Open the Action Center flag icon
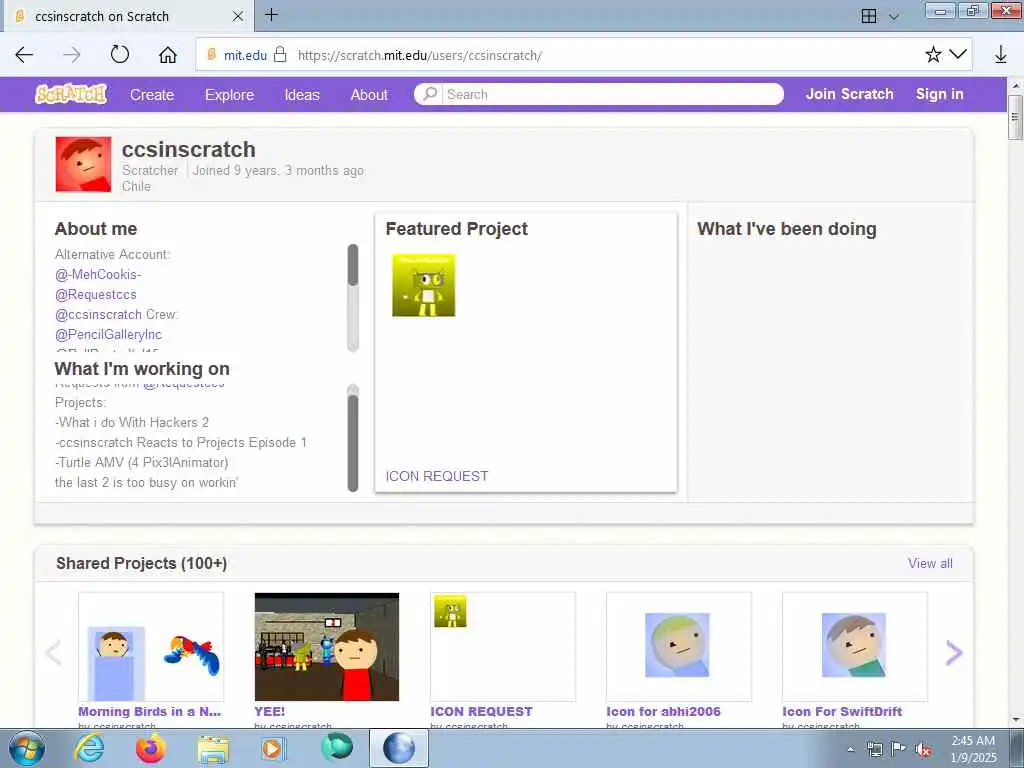This screenshot has height=768, width=1024. (899, 749)
